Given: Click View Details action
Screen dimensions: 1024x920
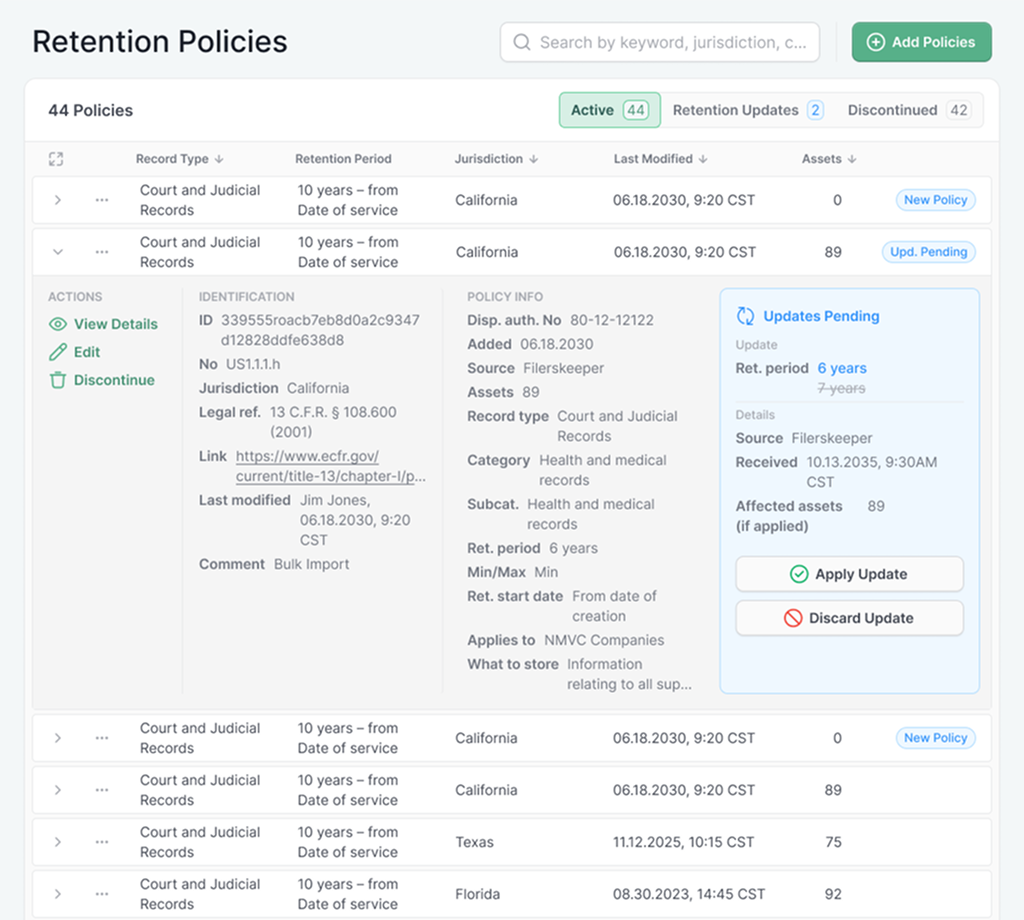Looking at the screenshot, I should [x=103, y=324].
